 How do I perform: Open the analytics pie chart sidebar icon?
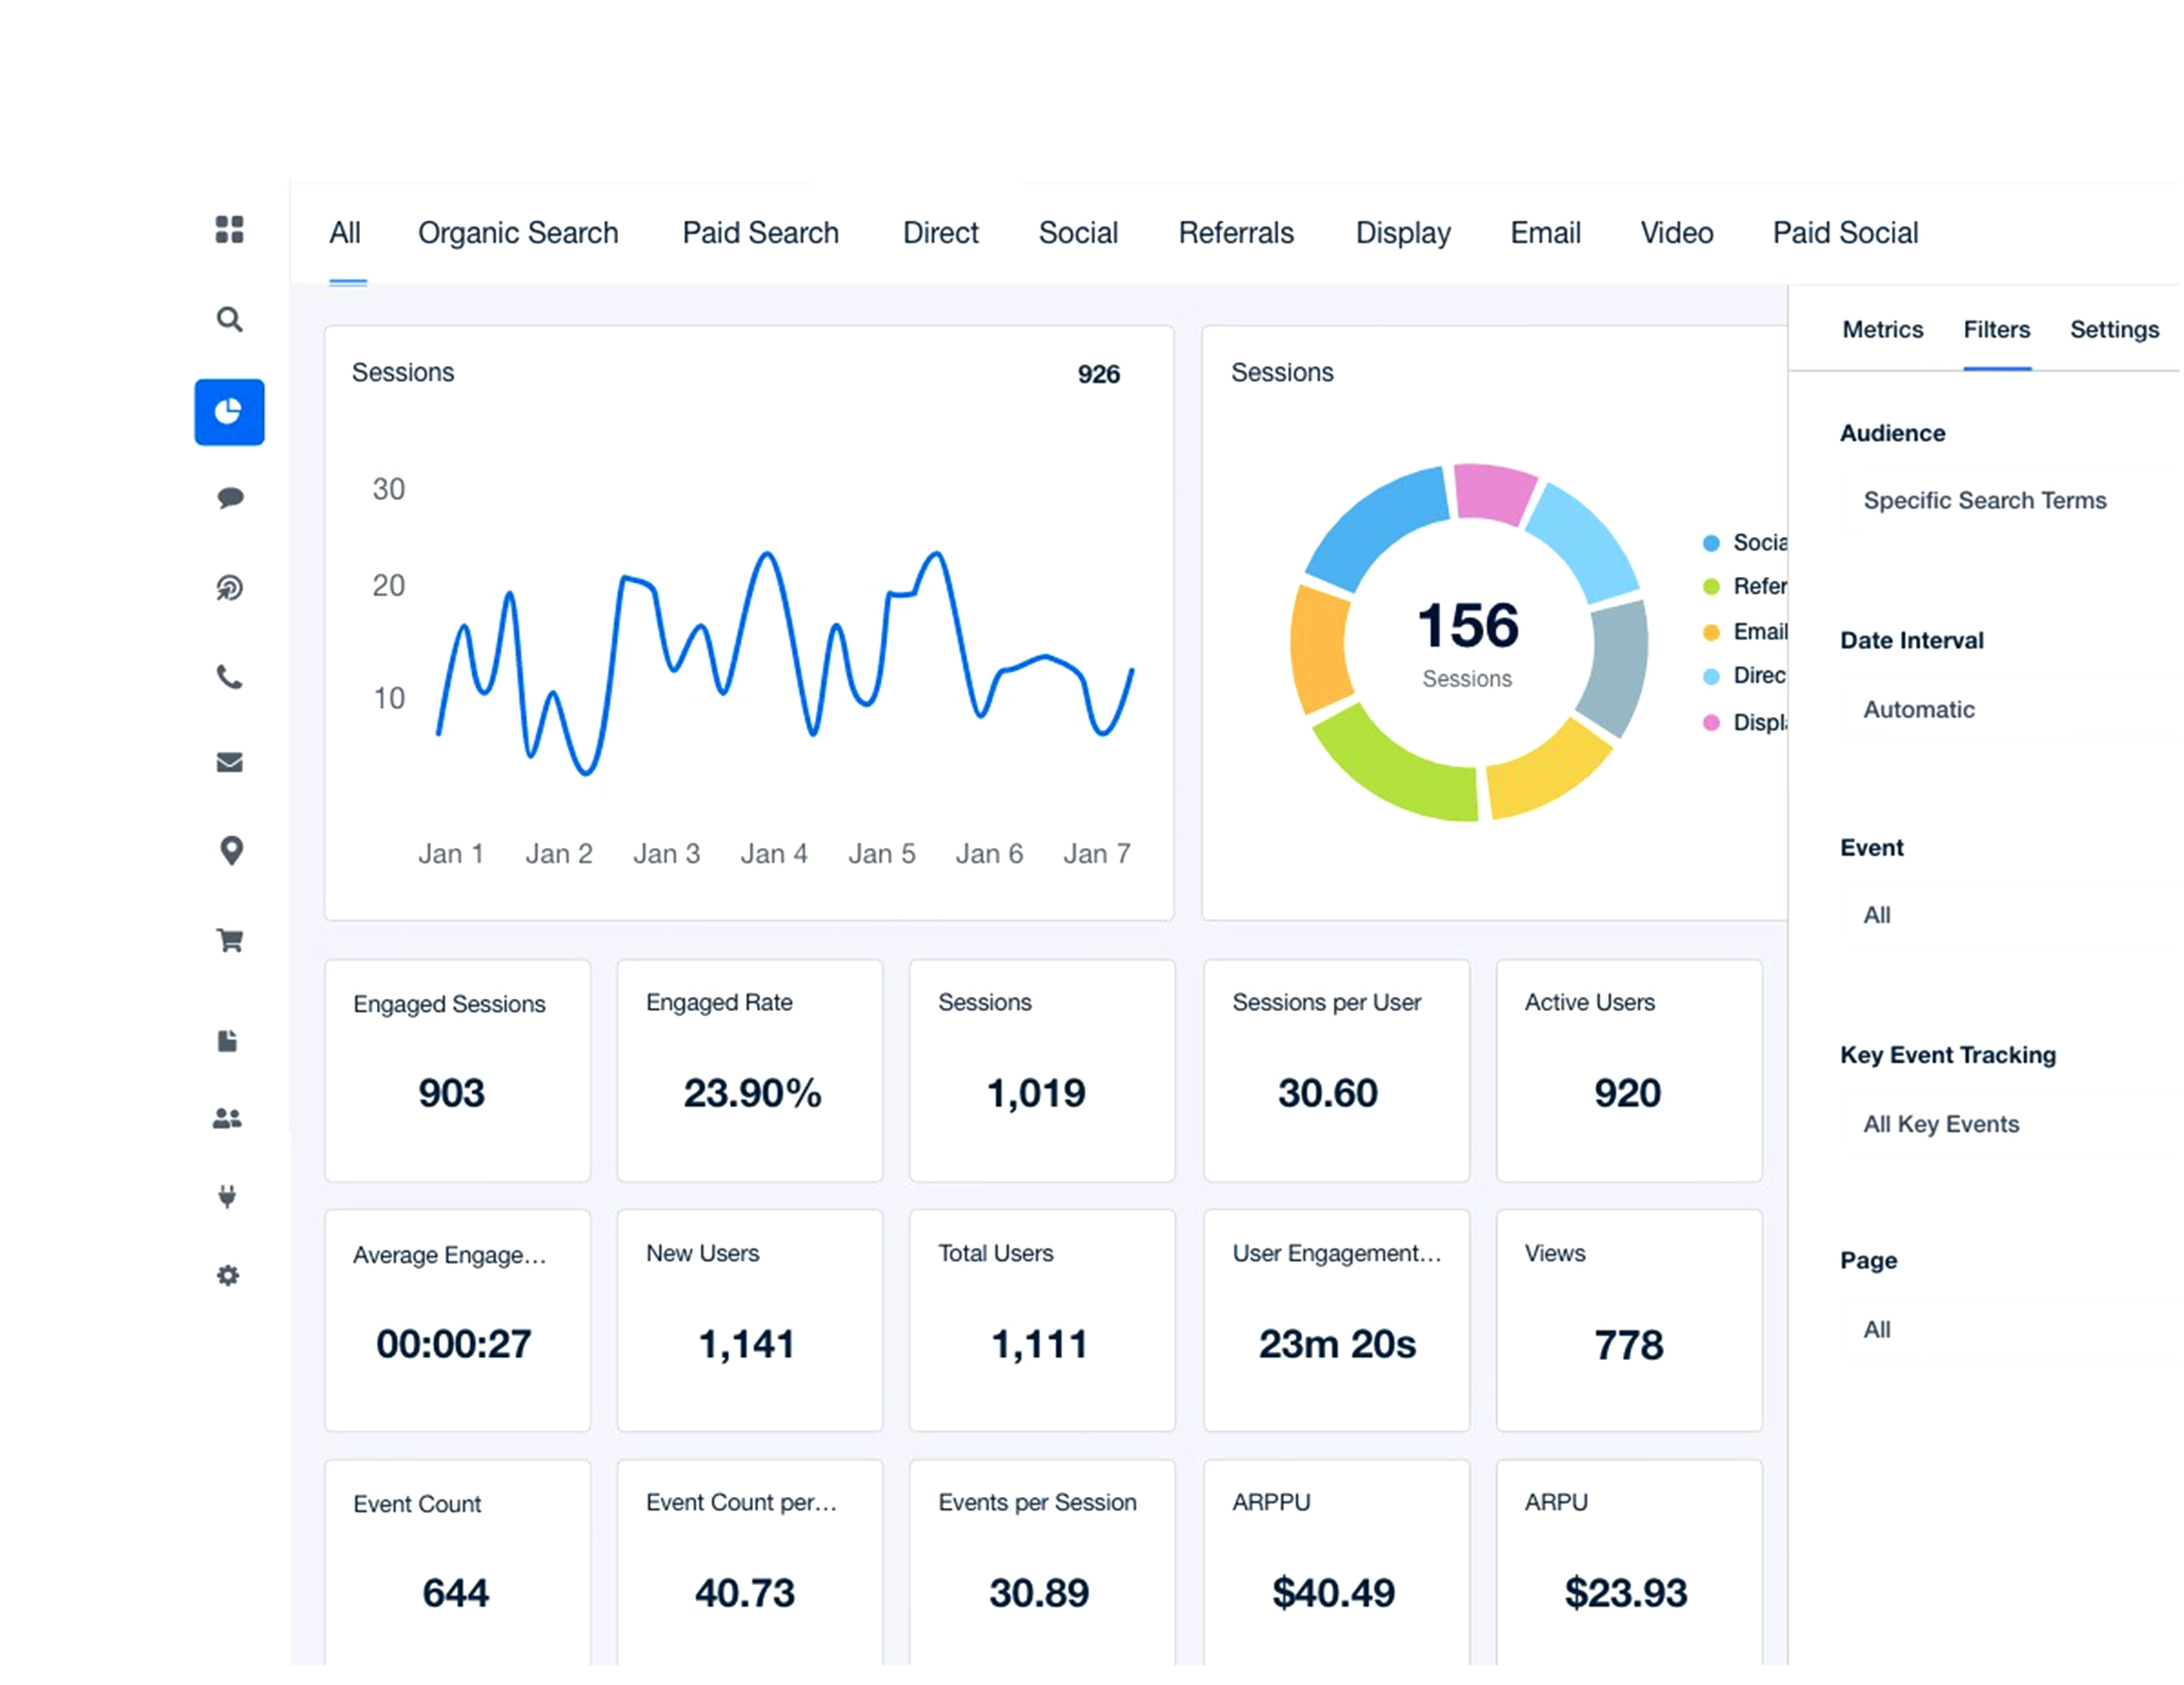[229, 412]
